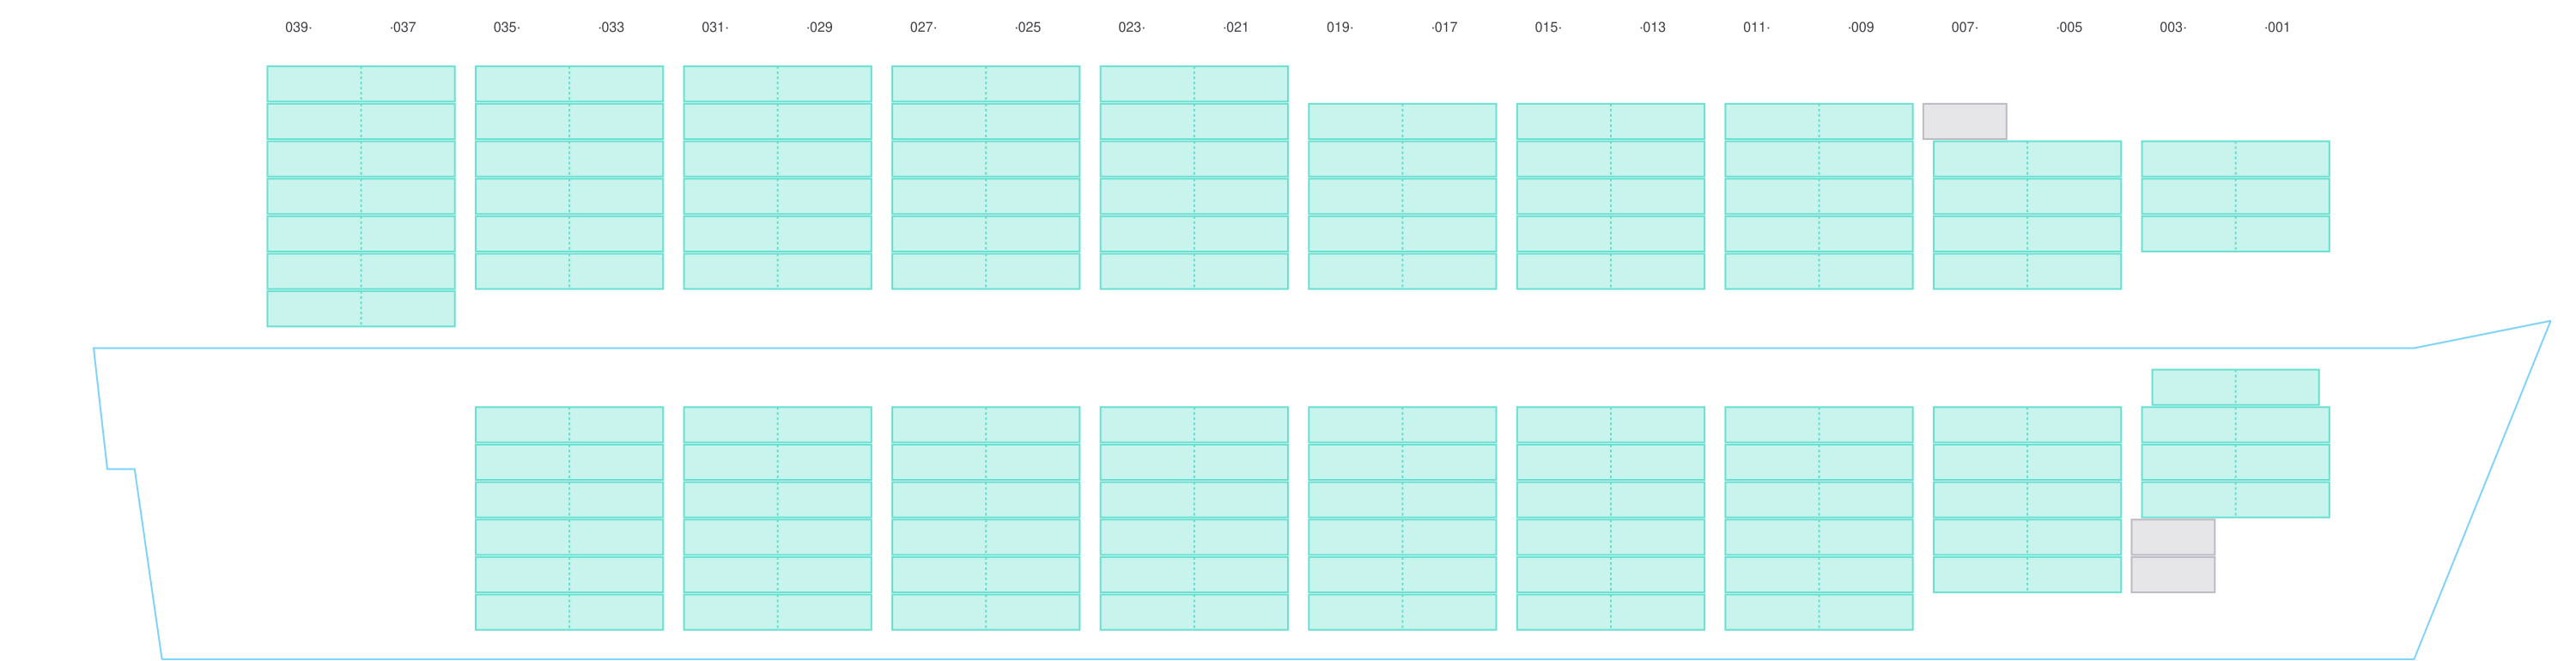This screenshot has height=661, width=2576.
Task: Select bay label 011
Action: pos(1756,27)
